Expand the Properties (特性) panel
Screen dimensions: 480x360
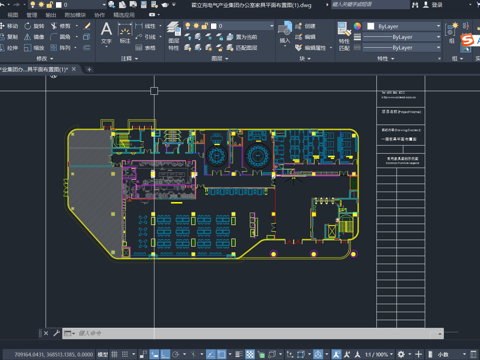pos(385,58)
